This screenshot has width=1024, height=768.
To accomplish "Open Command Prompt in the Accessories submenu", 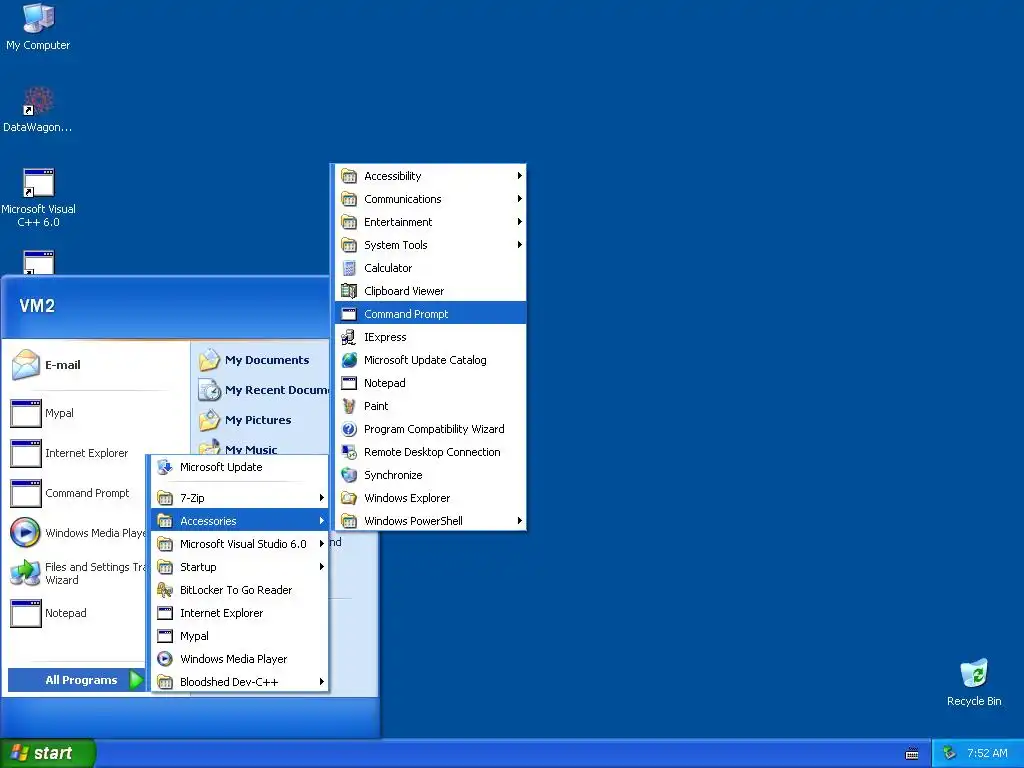I will click(430, 313).
